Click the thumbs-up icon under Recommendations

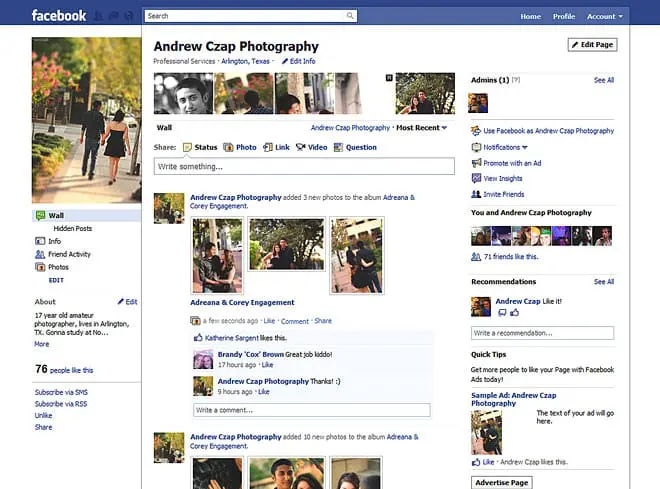coord(515,313)
